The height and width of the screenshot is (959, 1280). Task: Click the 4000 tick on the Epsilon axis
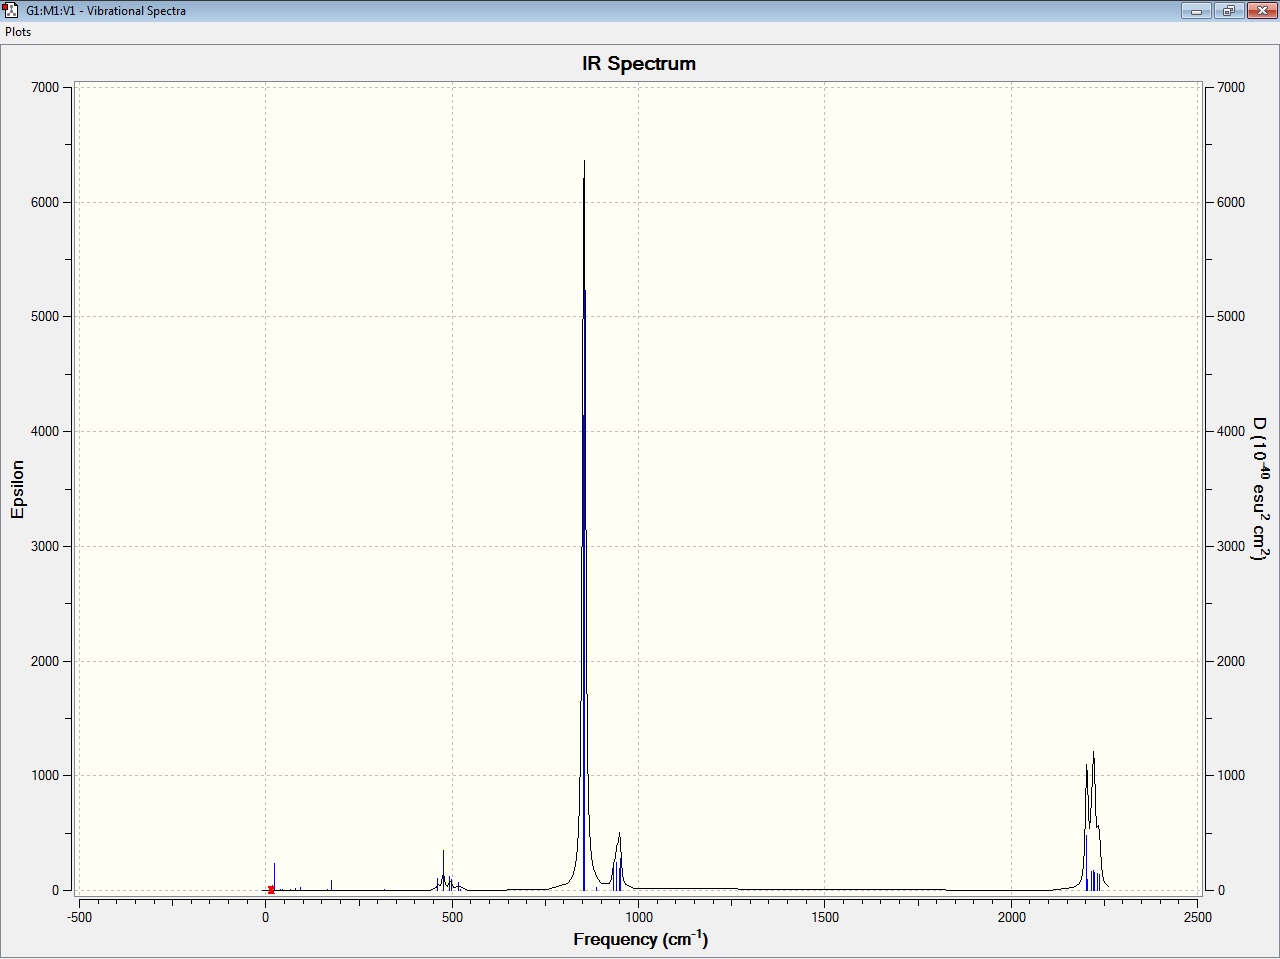[46, 432]
